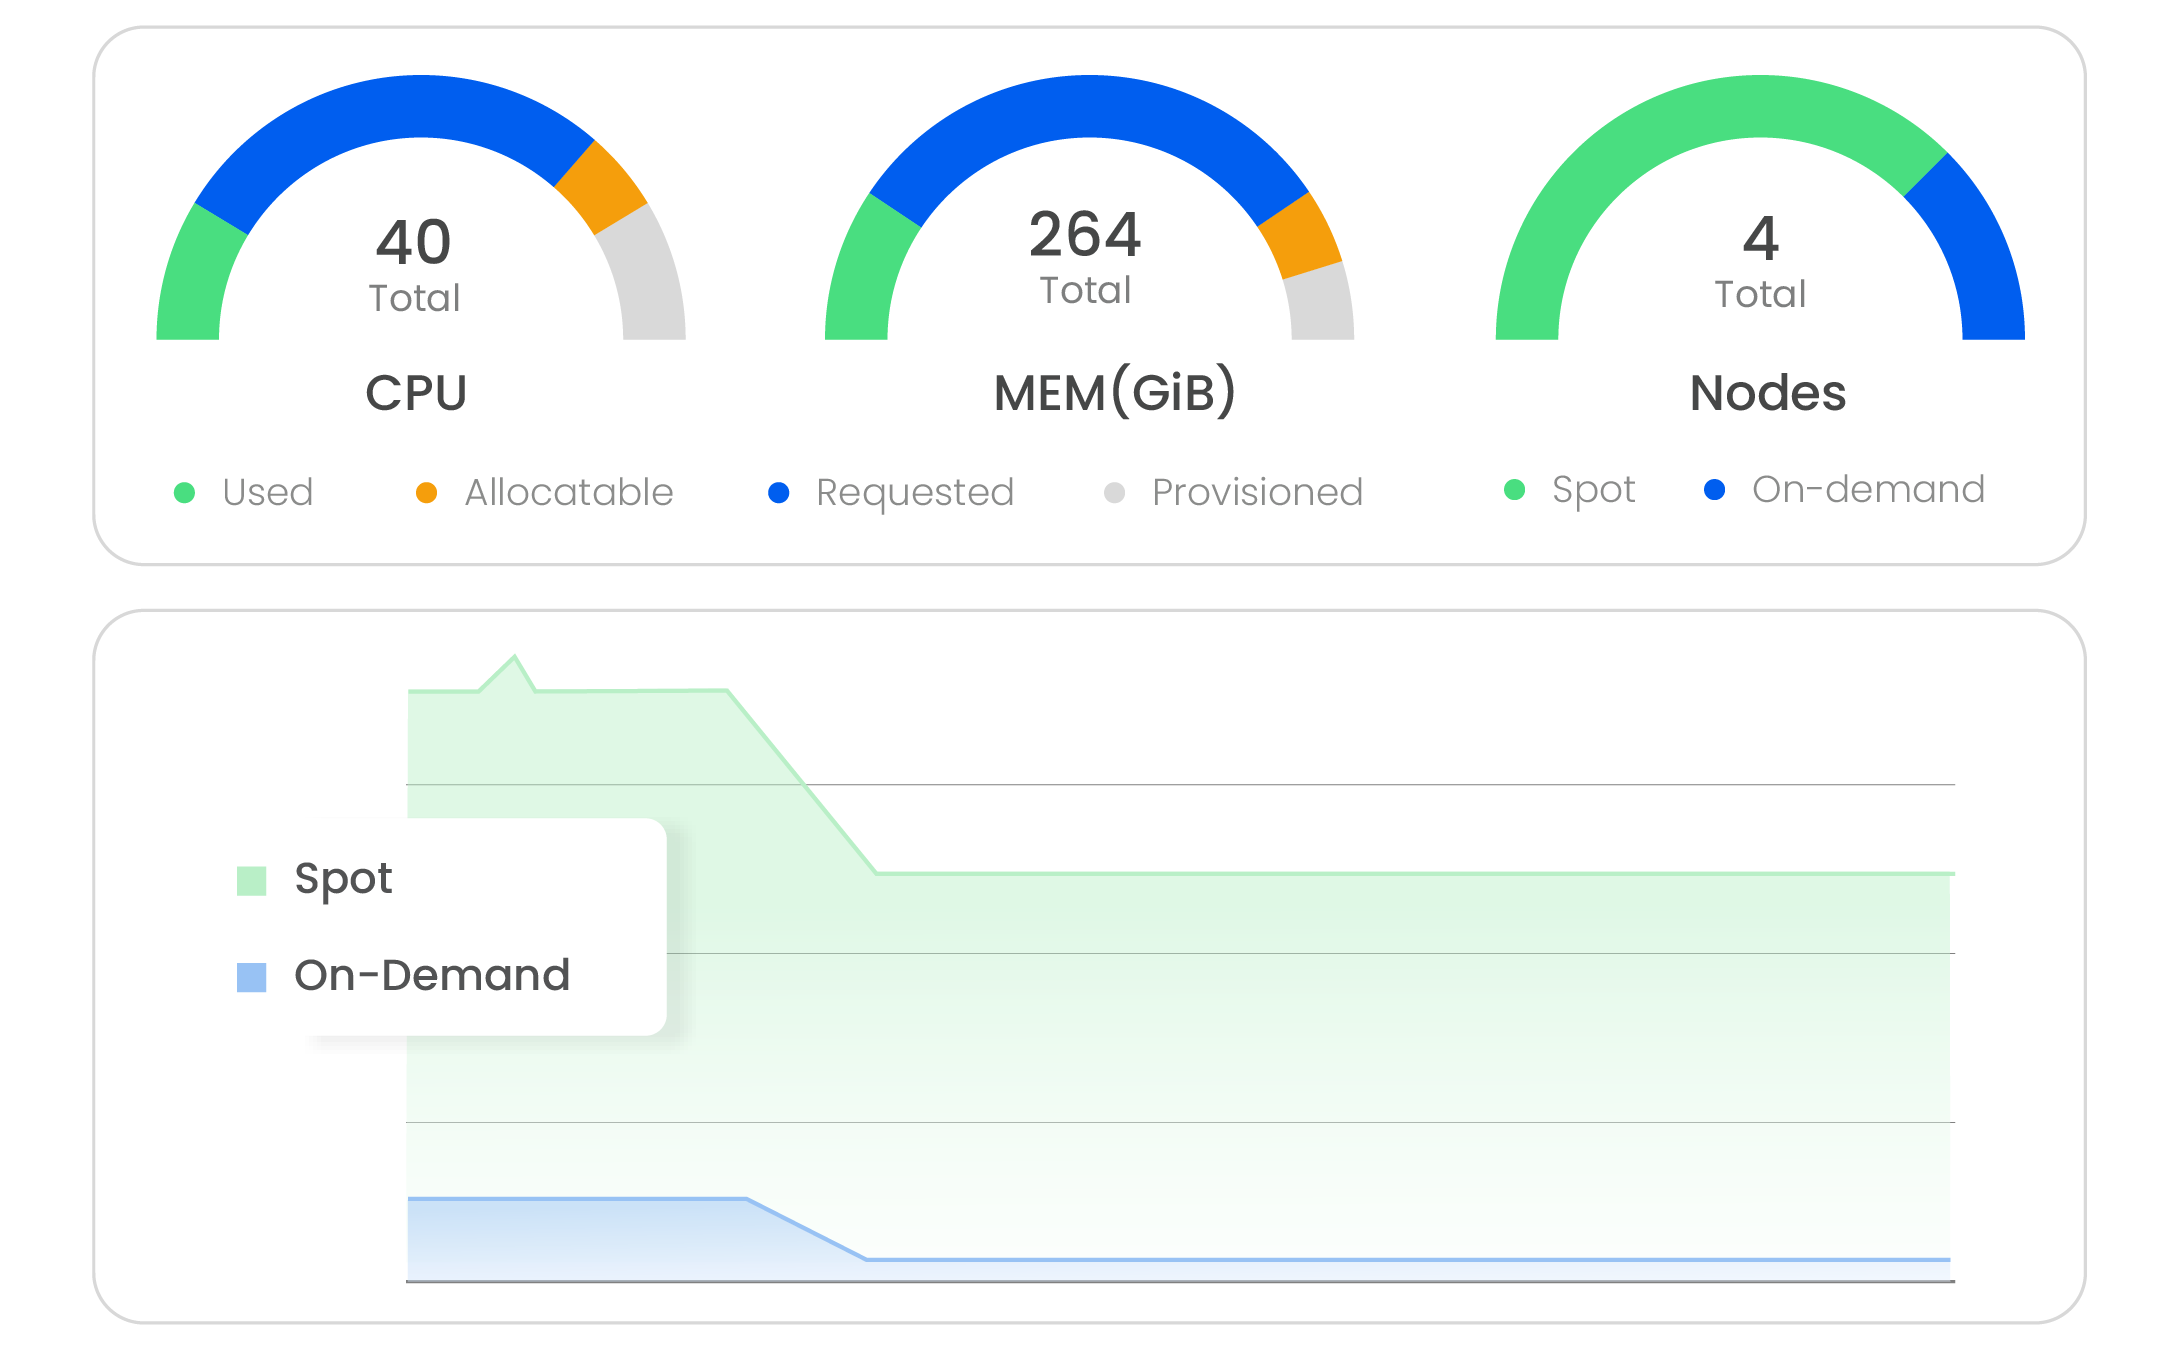
Task: Toggle the Provisioned legend label
Action: pyautogui.click(x=1257, y=492)
